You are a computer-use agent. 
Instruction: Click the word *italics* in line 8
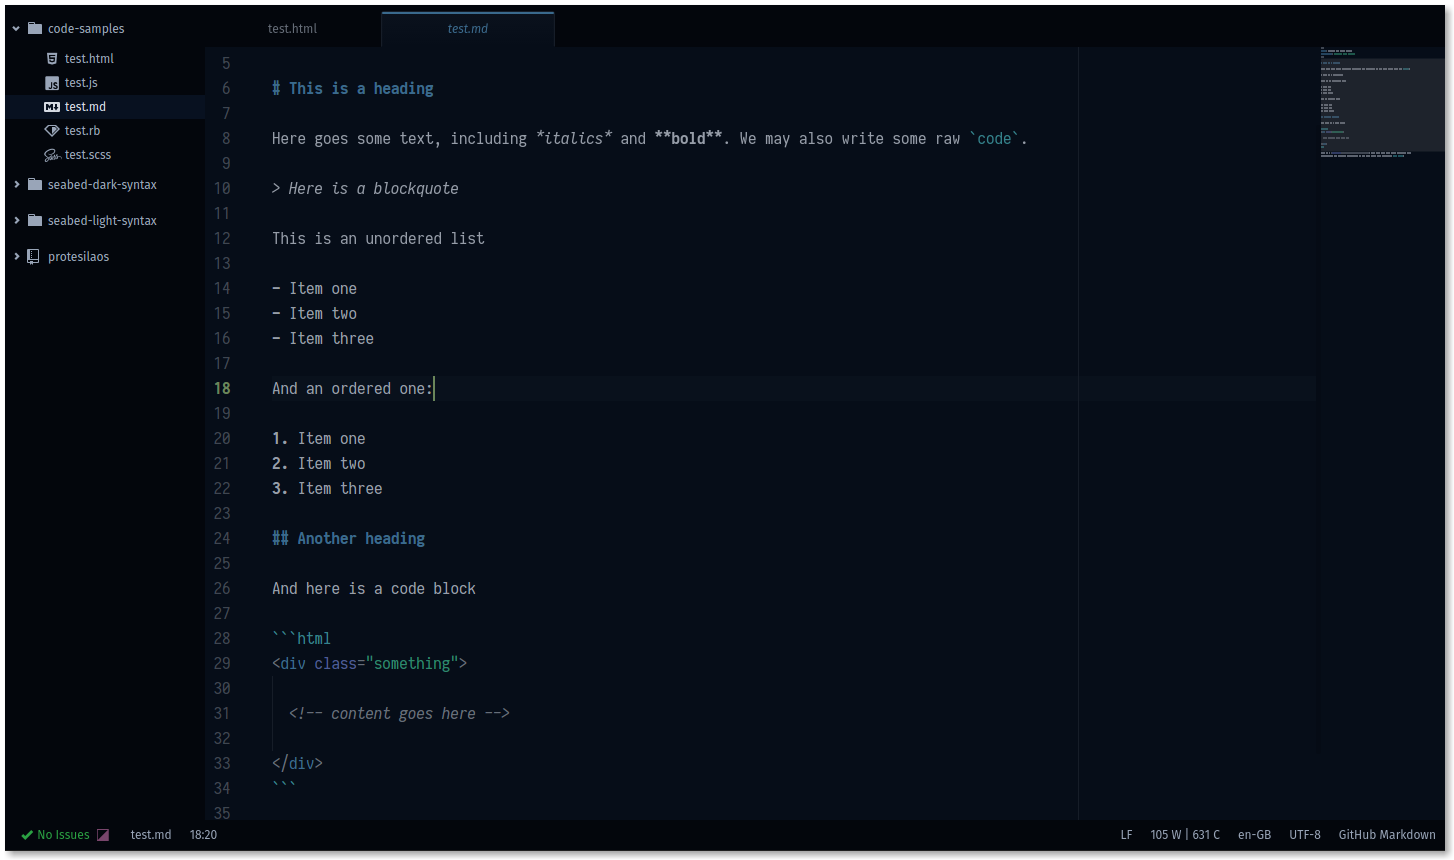574,139
